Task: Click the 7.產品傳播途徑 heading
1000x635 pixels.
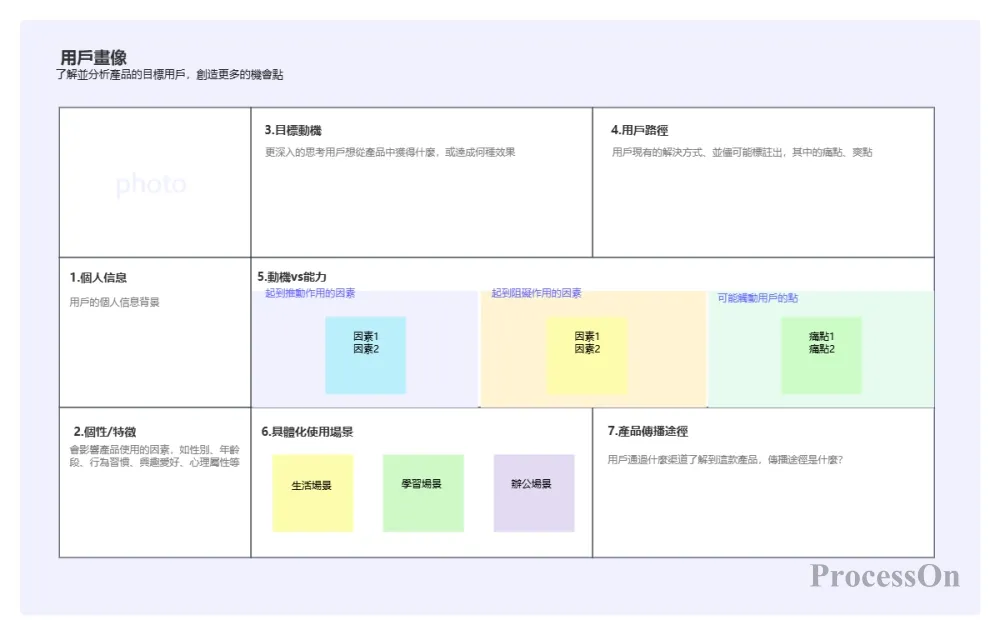Action: (647, 431)
